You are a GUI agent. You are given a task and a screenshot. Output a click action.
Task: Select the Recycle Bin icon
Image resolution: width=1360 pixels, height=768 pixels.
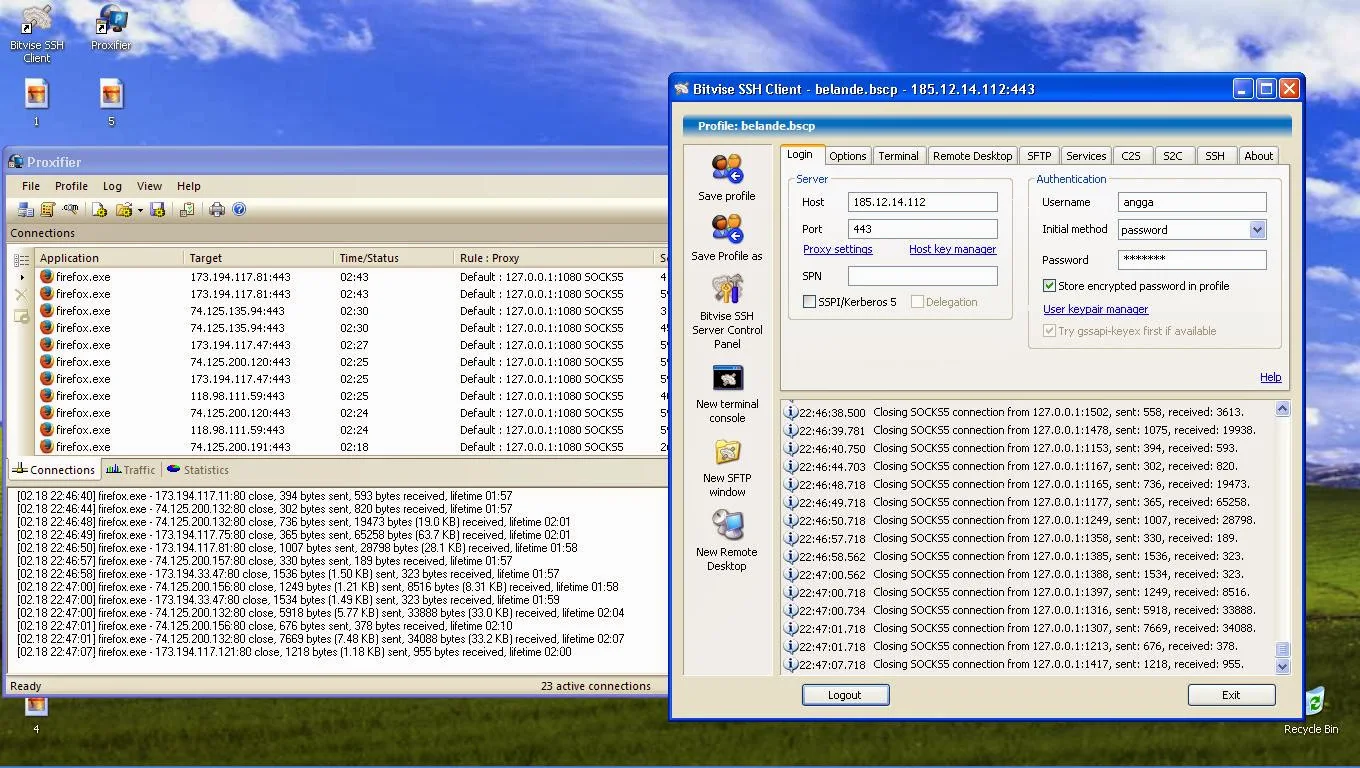click(1311, 710)
